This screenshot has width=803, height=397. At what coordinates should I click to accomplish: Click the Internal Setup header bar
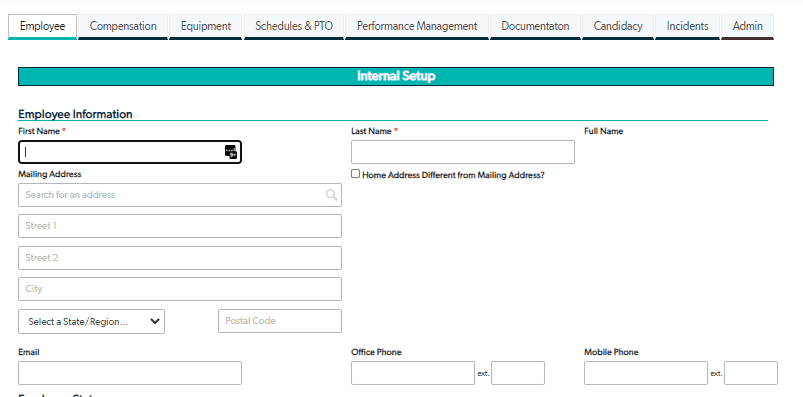pos(396,76)
